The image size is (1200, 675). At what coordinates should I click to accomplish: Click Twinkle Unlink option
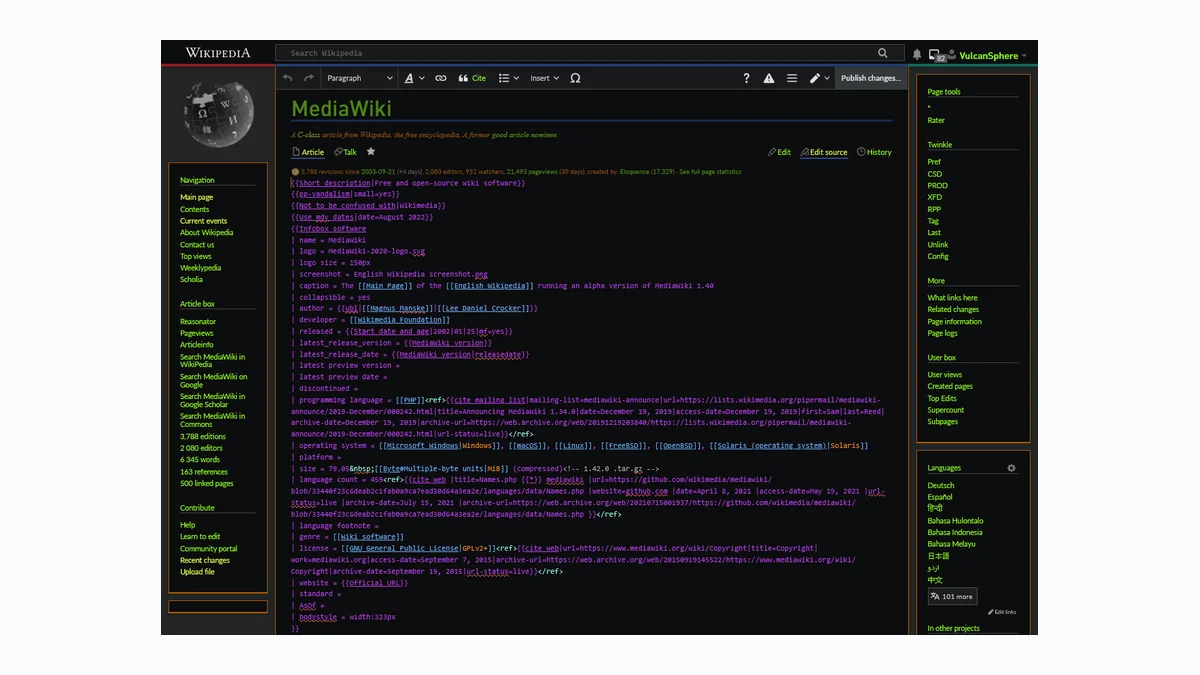[x=938, y=245]
